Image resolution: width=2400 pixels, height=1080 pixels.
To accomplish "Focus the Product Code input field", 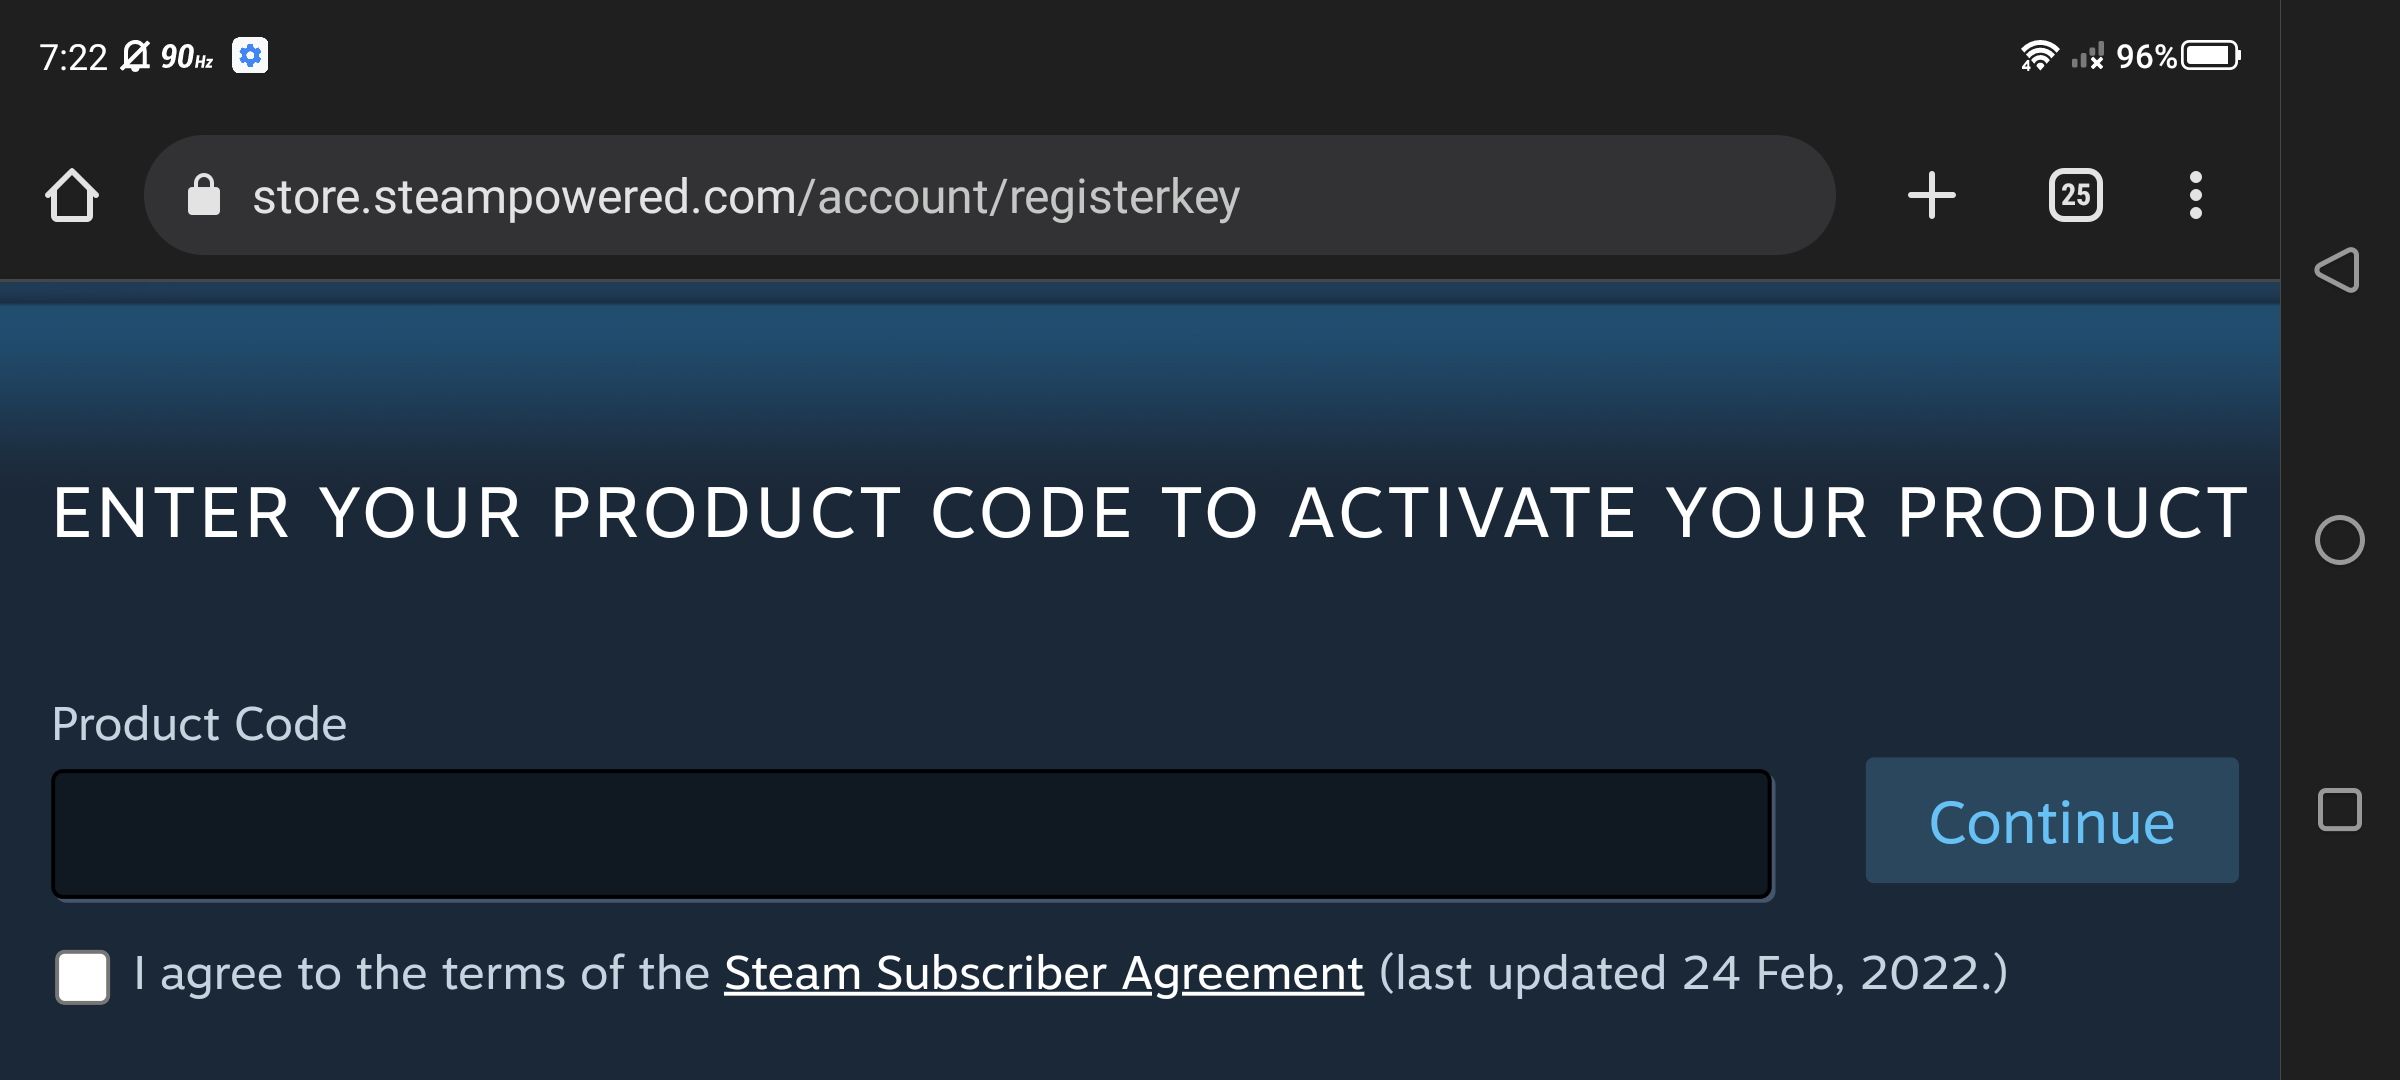I will tap(912, 834).
